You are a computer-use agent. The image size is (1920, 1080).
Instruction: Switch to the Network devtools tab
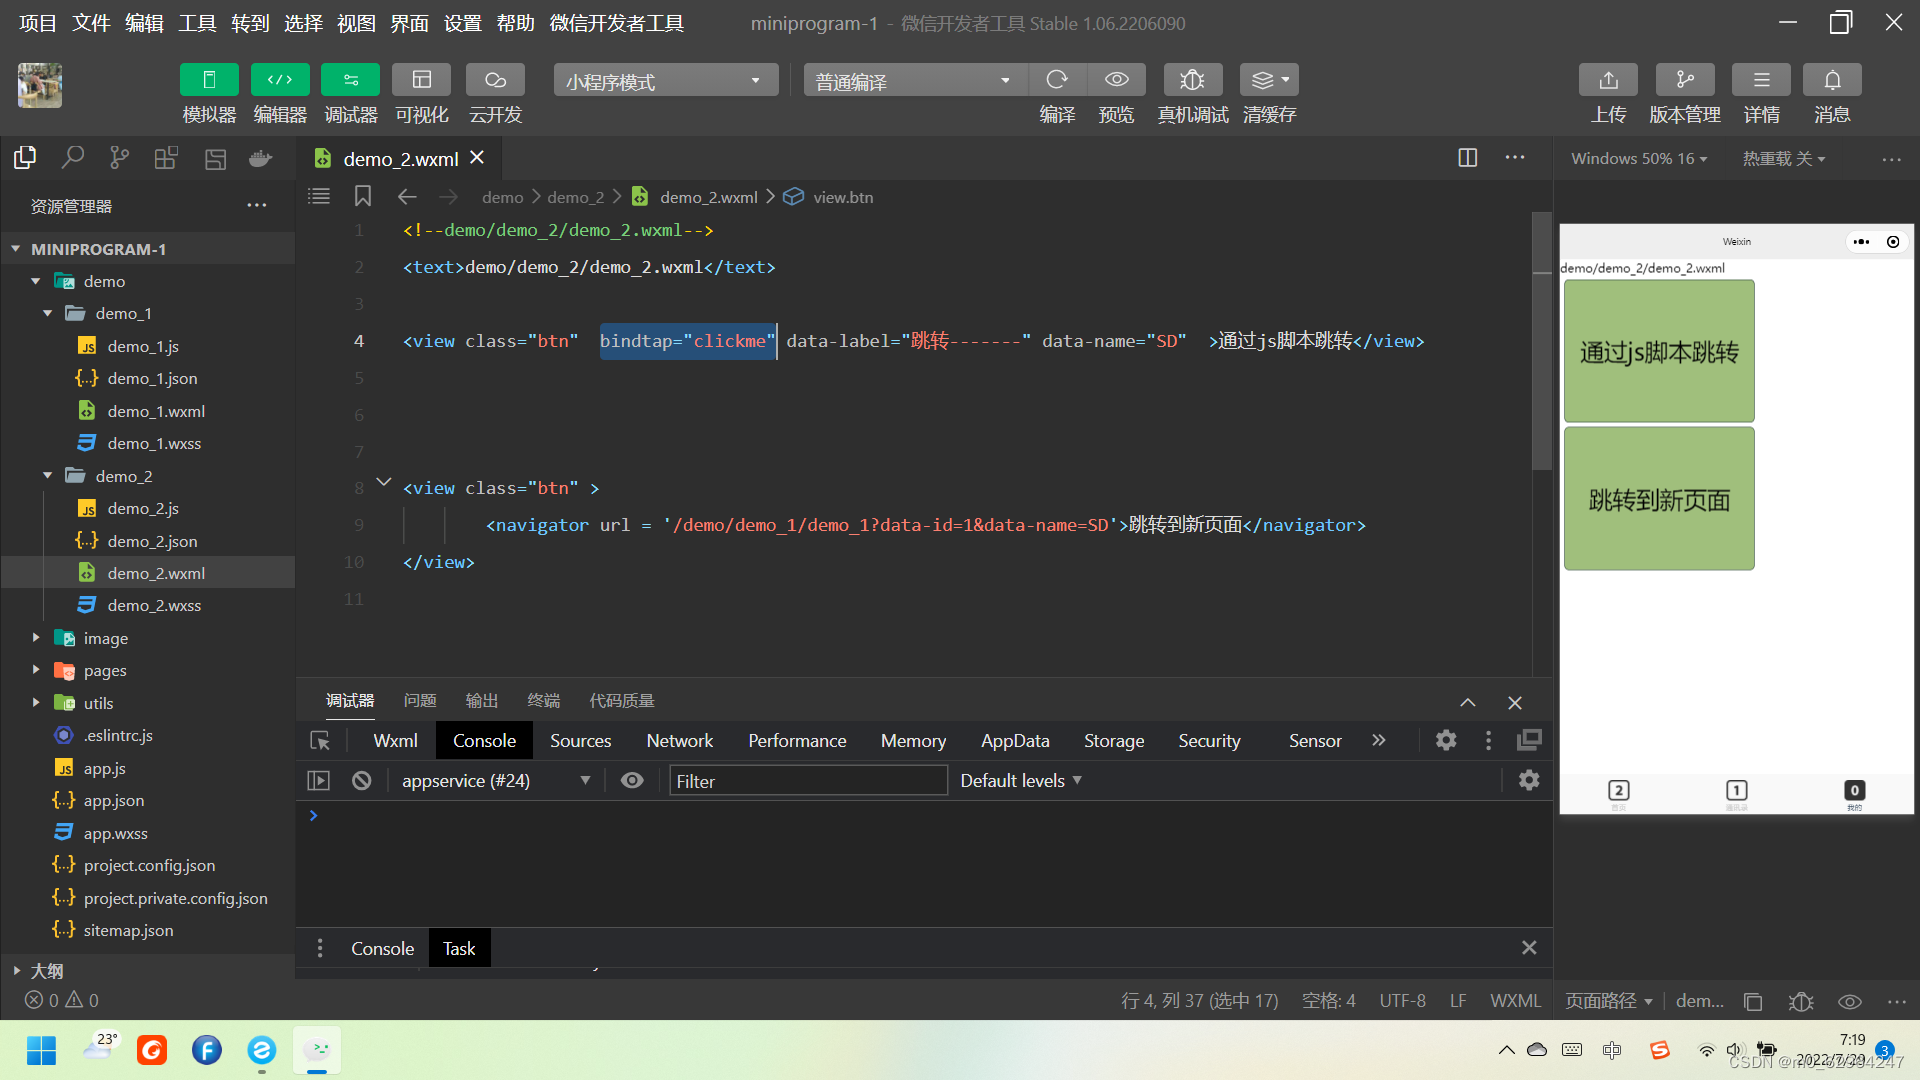[x=679, y=741]
